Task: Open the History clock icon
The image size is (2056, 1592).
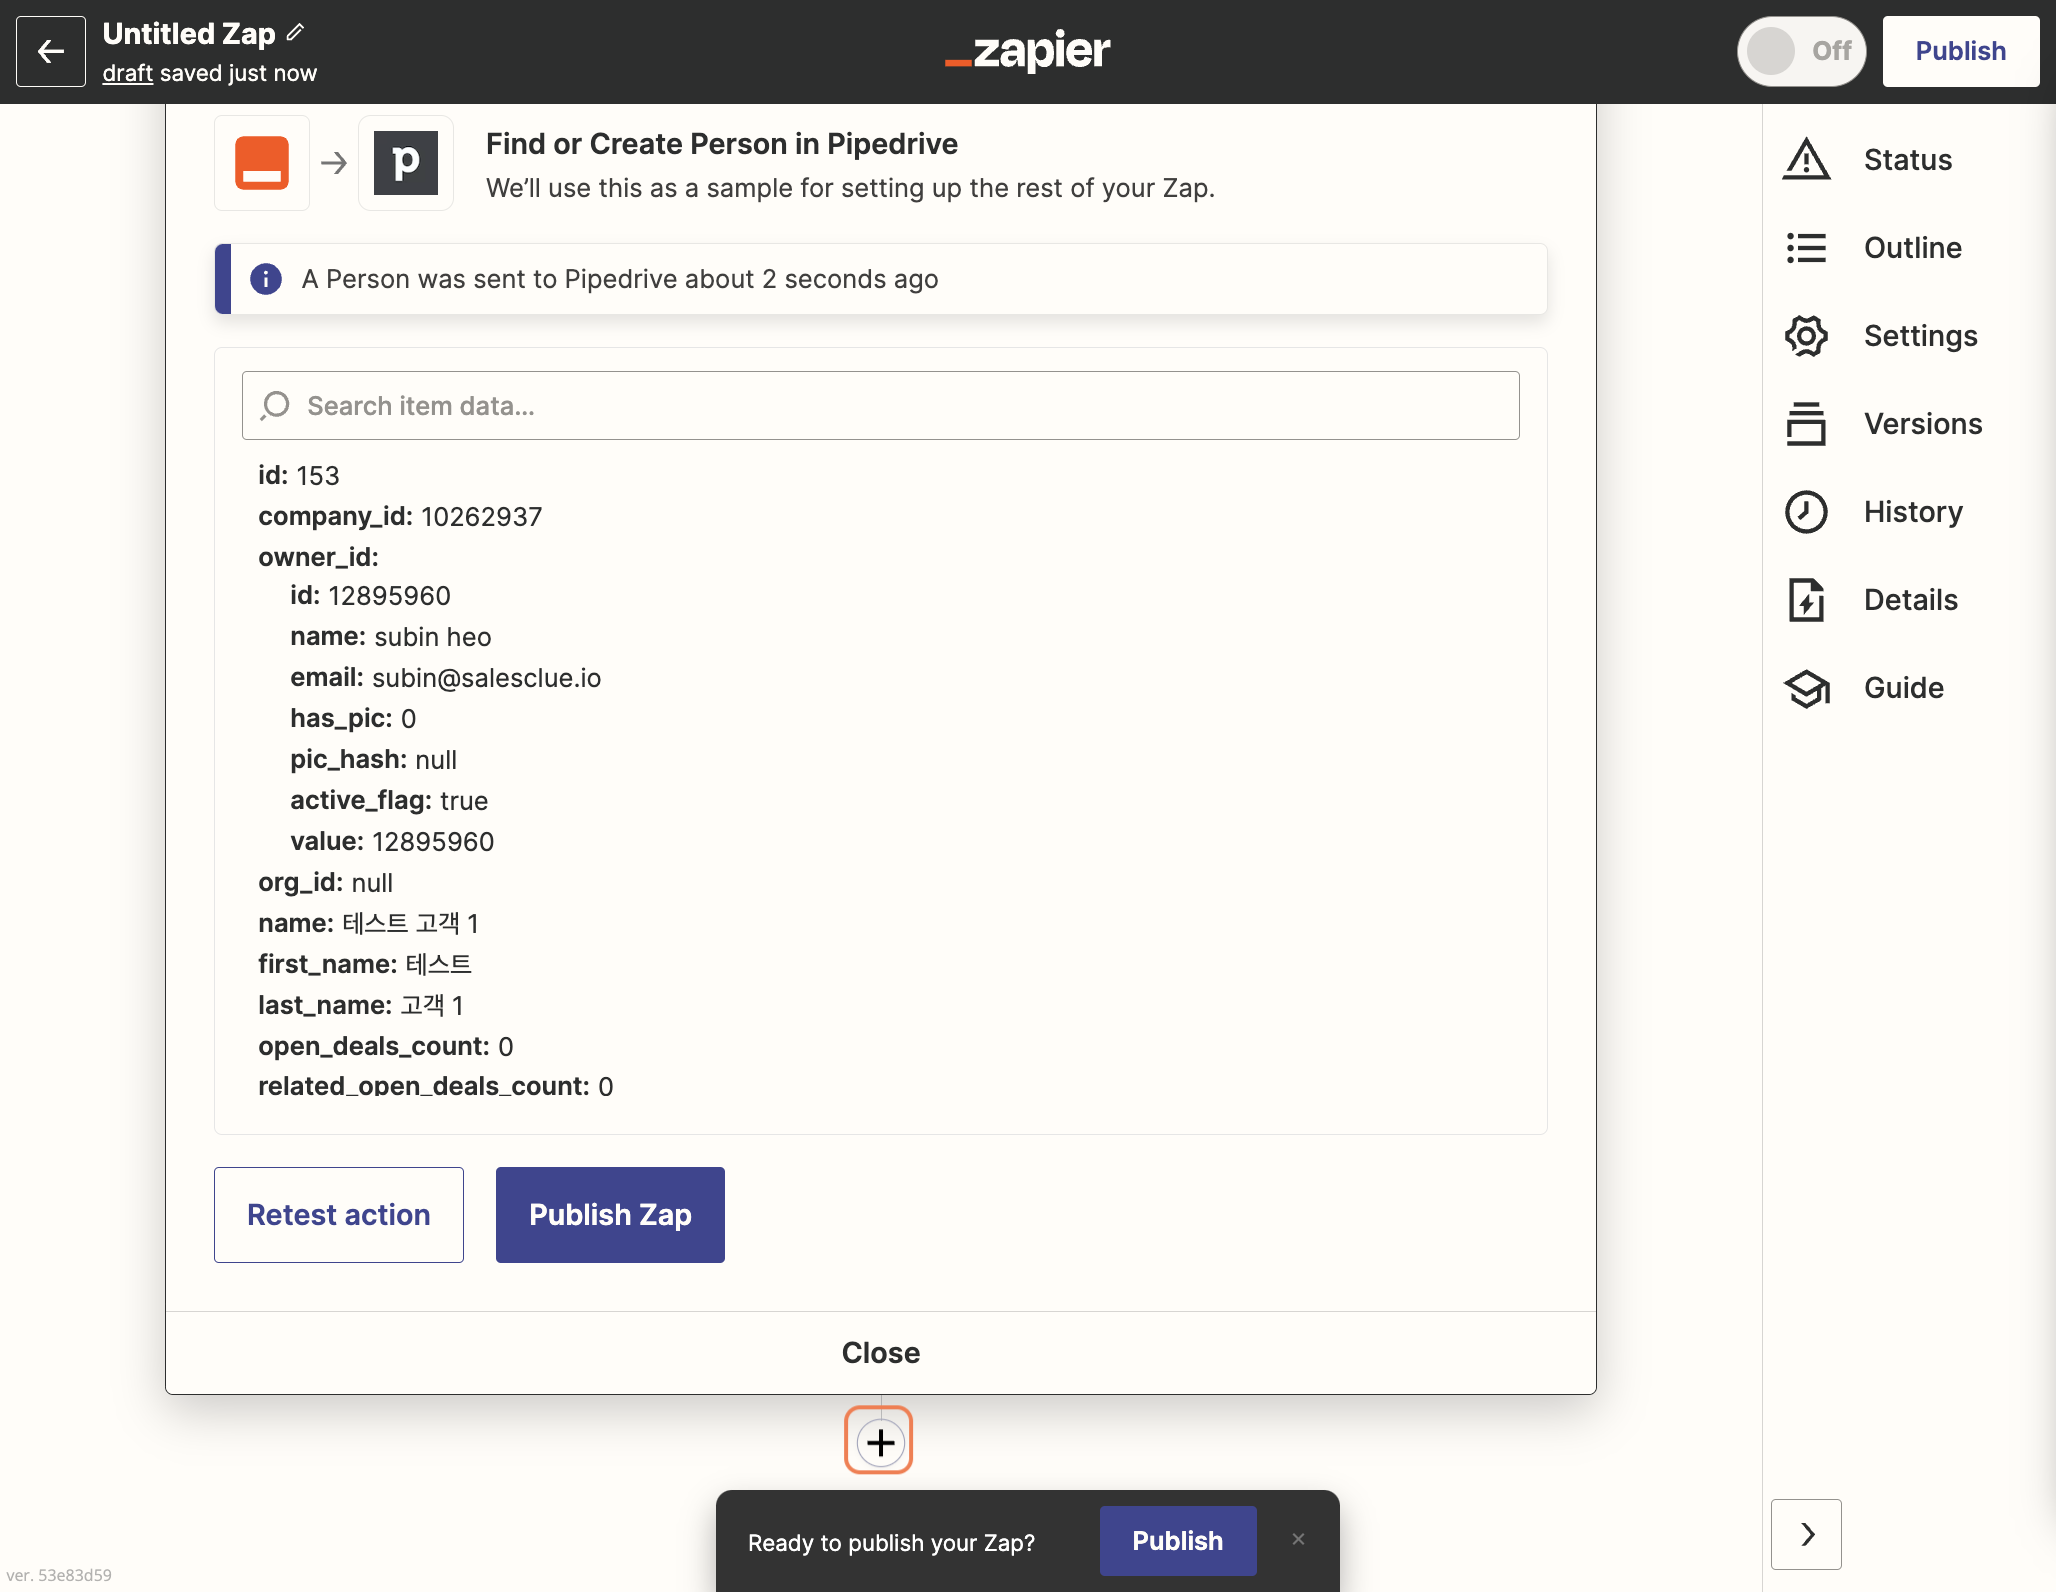Action: [1806, 512]
